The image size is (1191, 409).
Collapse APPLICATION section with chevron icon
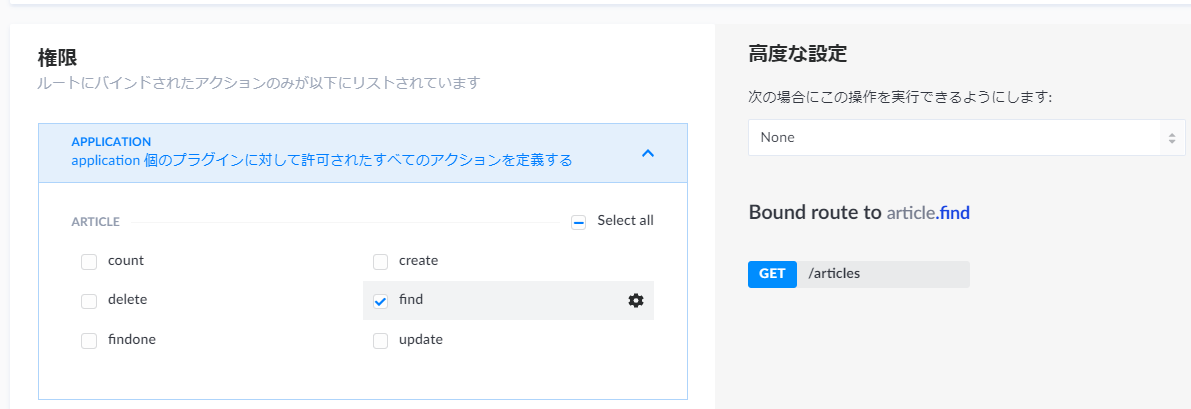(x=647, y=153)
